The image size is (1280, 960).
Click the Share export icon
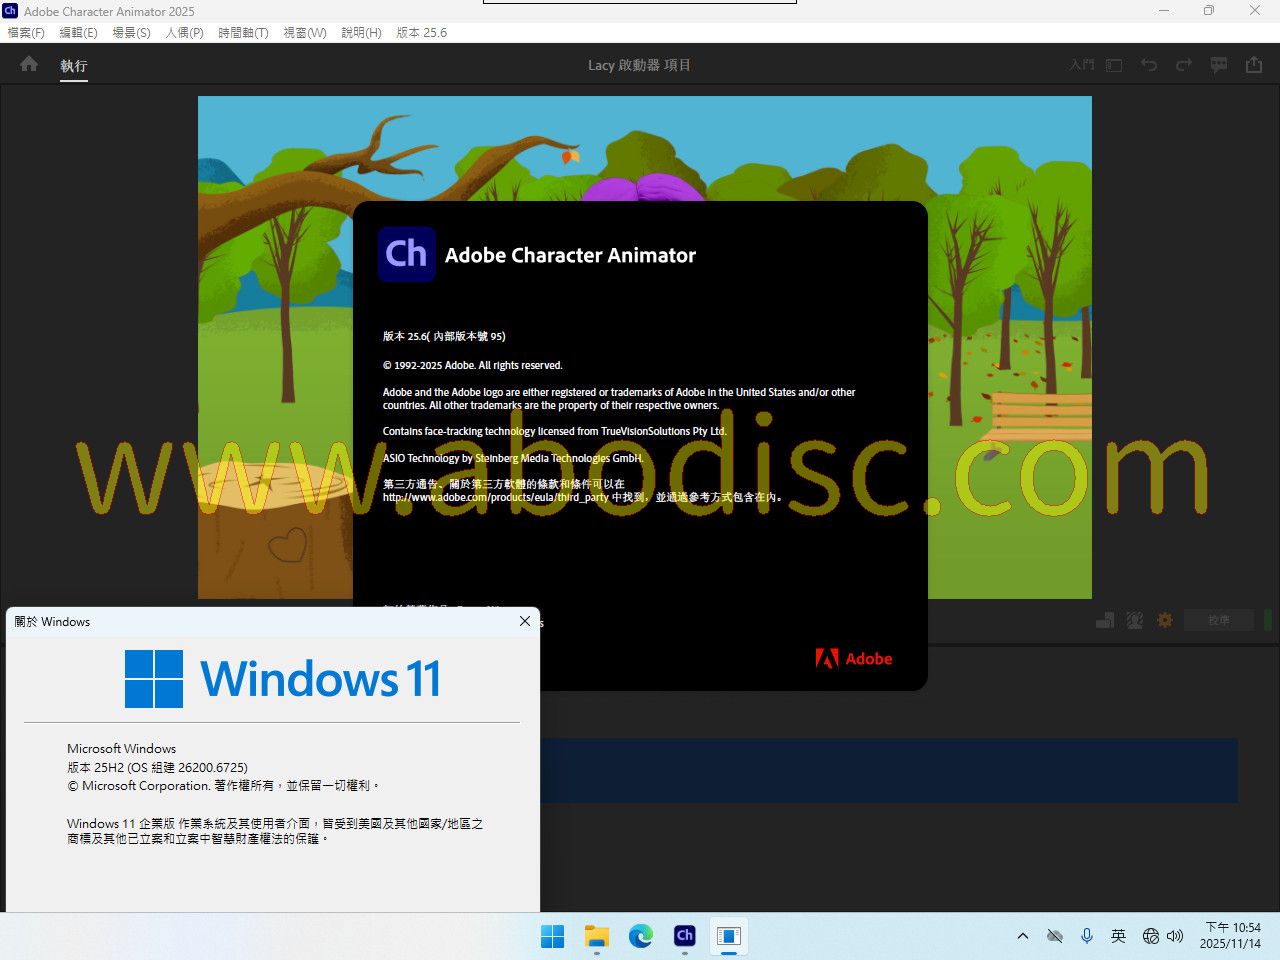[x=1254, y=65]
